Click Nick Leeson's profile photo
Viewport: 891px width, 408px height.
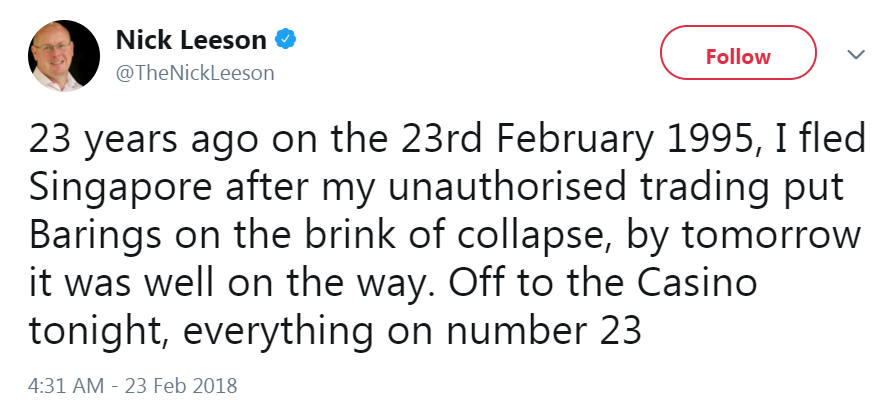tap(64, 56)
